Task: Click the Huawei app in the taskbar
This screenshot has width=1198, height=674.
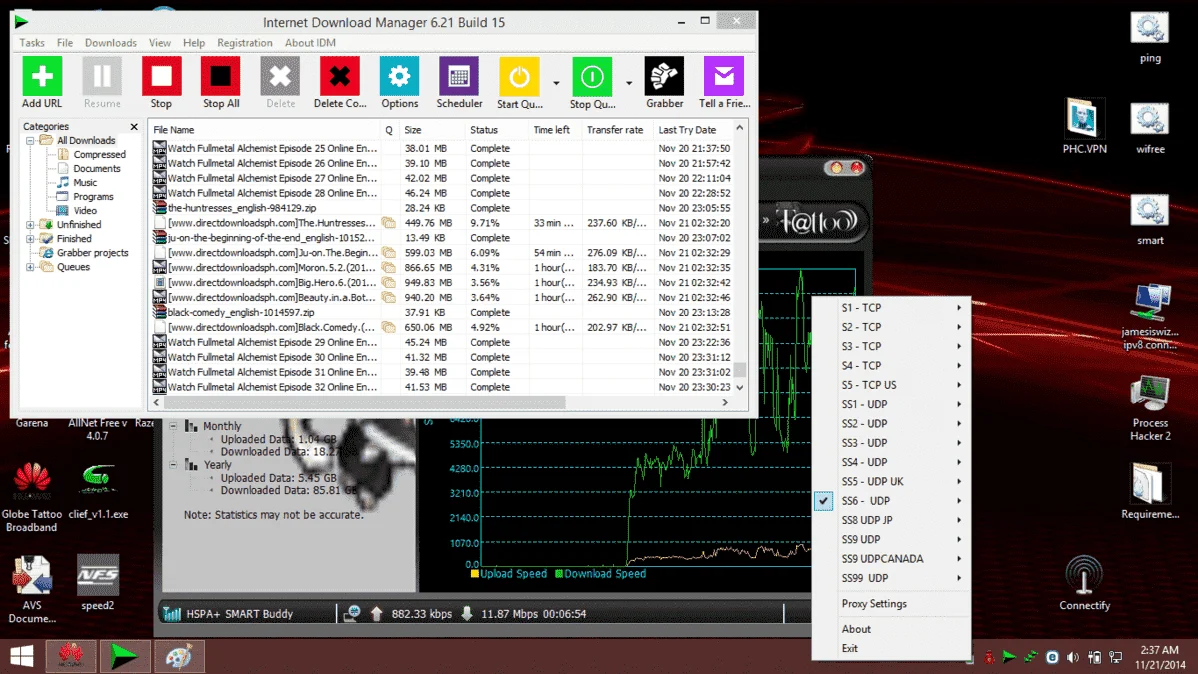Action: click(71, 656)
